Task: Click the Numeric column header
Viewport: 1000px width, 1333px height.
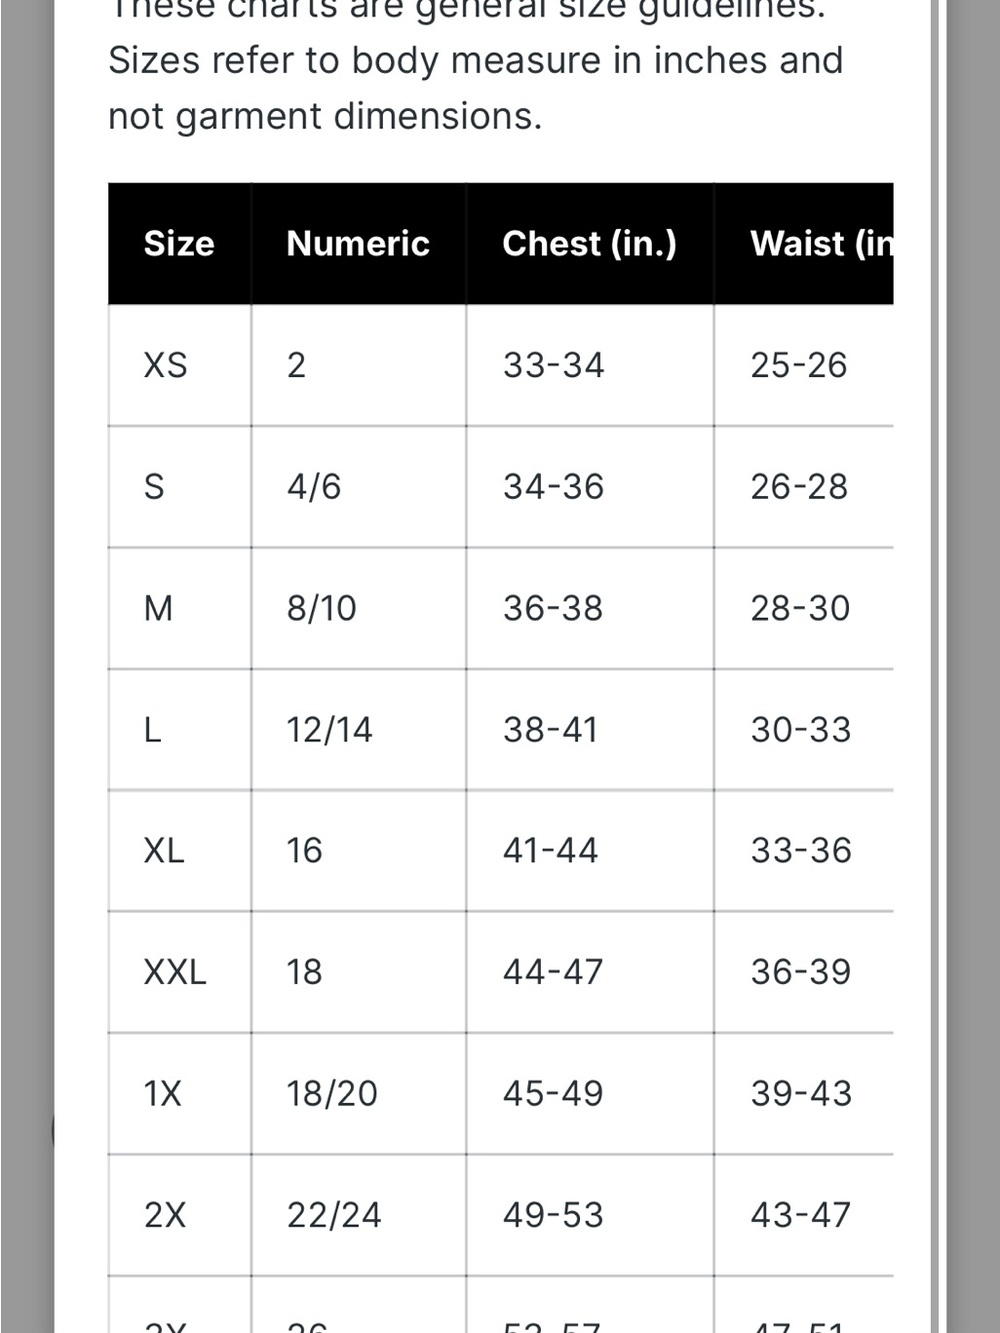Action: 358,243
